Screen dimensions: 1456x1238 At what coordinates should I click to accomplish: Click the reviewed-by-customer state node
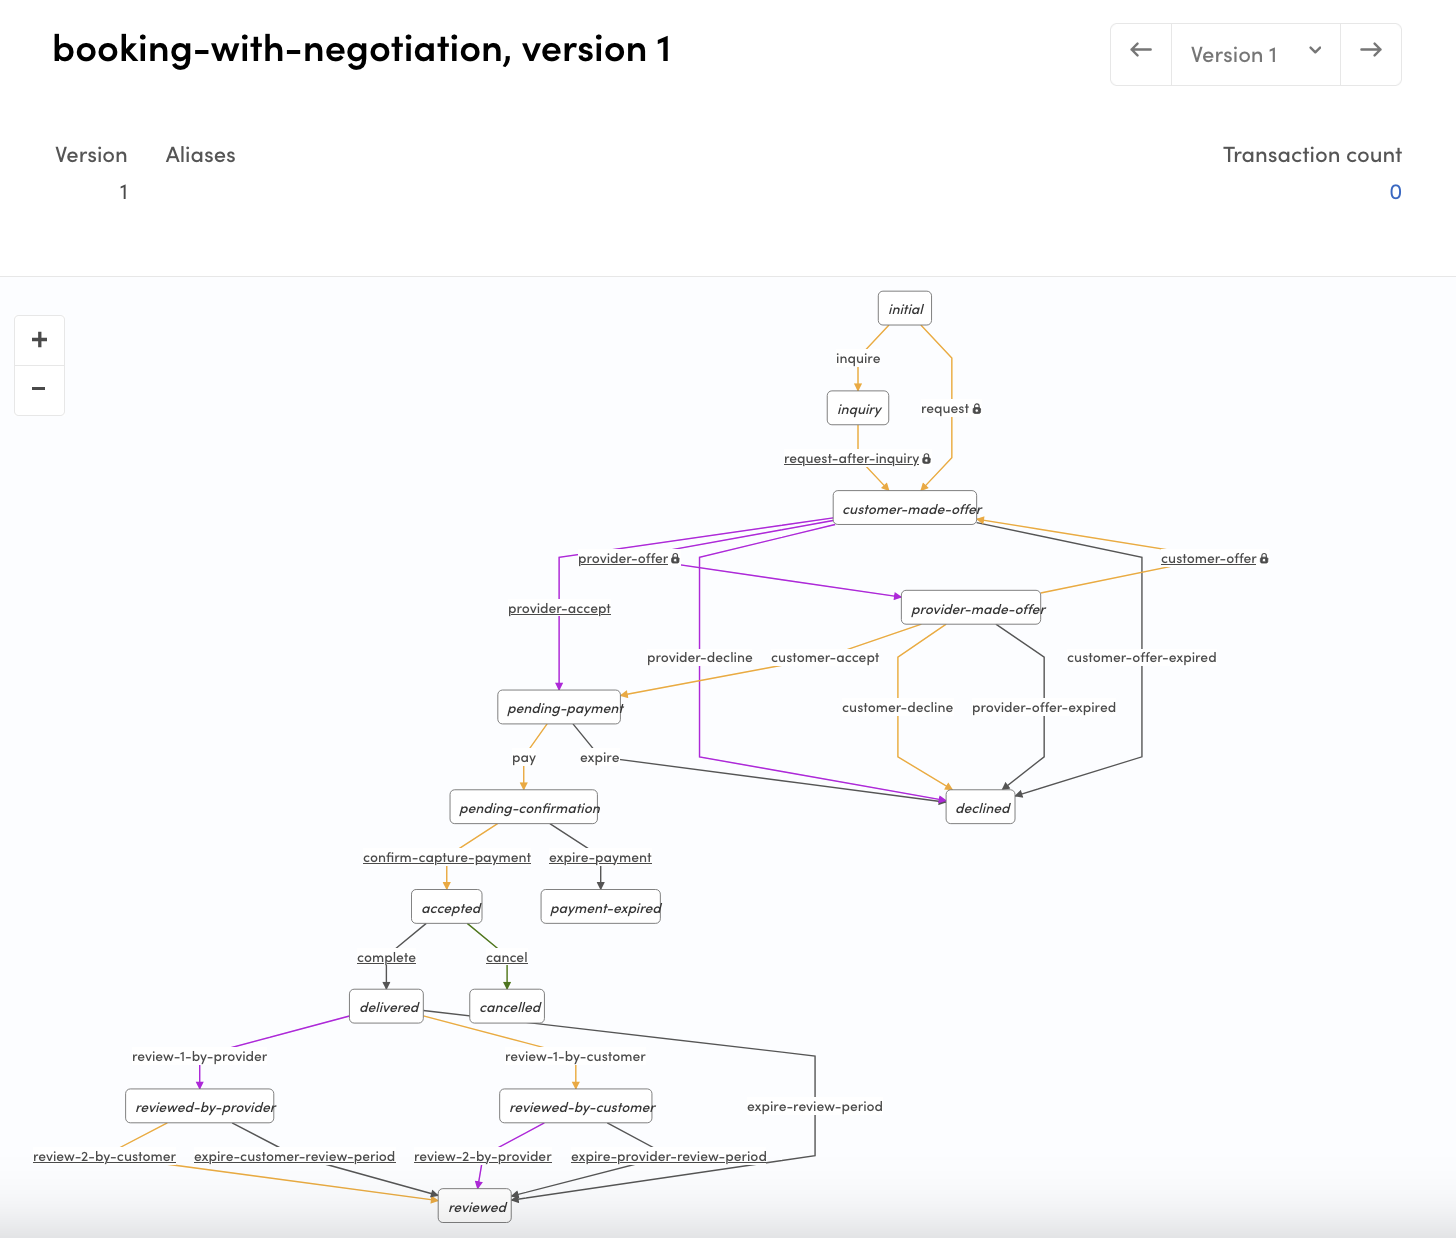[x=575, y=1106]
